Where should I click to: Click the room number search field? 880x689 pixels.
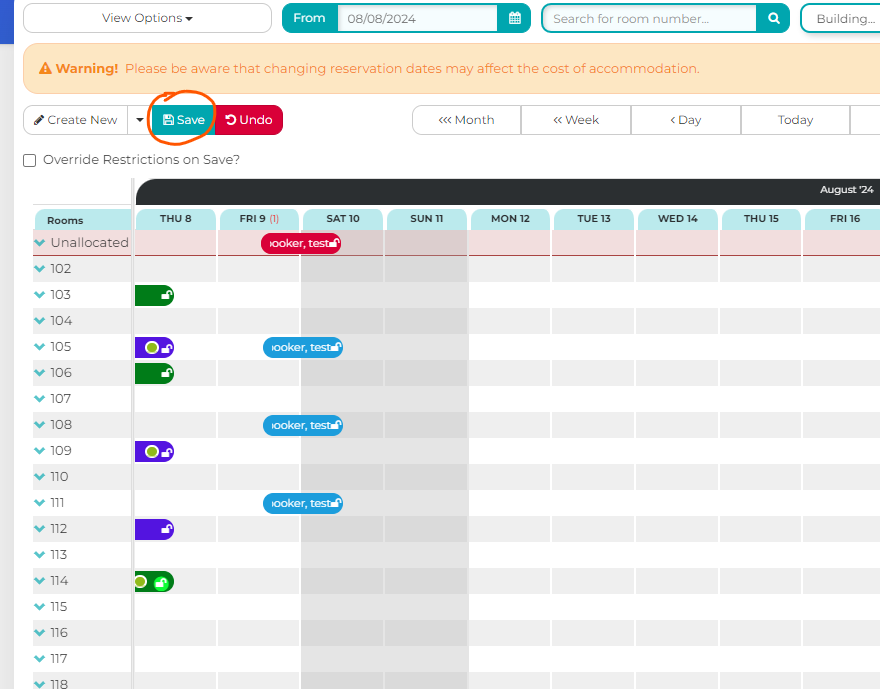point(650,19)
